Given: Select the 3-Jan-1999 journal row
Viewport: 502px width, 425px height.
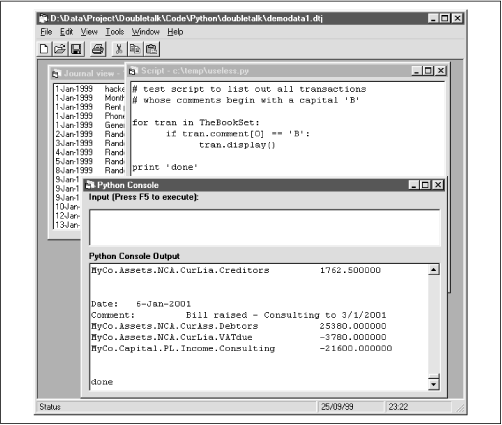Looking at the screenshot, I should (x=89, y=143).
